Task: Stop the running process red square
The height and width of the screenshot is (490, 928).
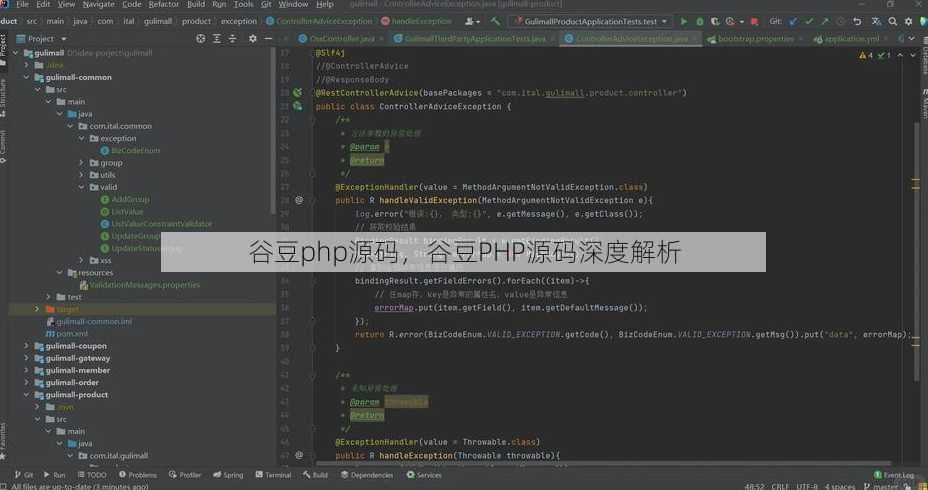Action: (x=754, y=21)
